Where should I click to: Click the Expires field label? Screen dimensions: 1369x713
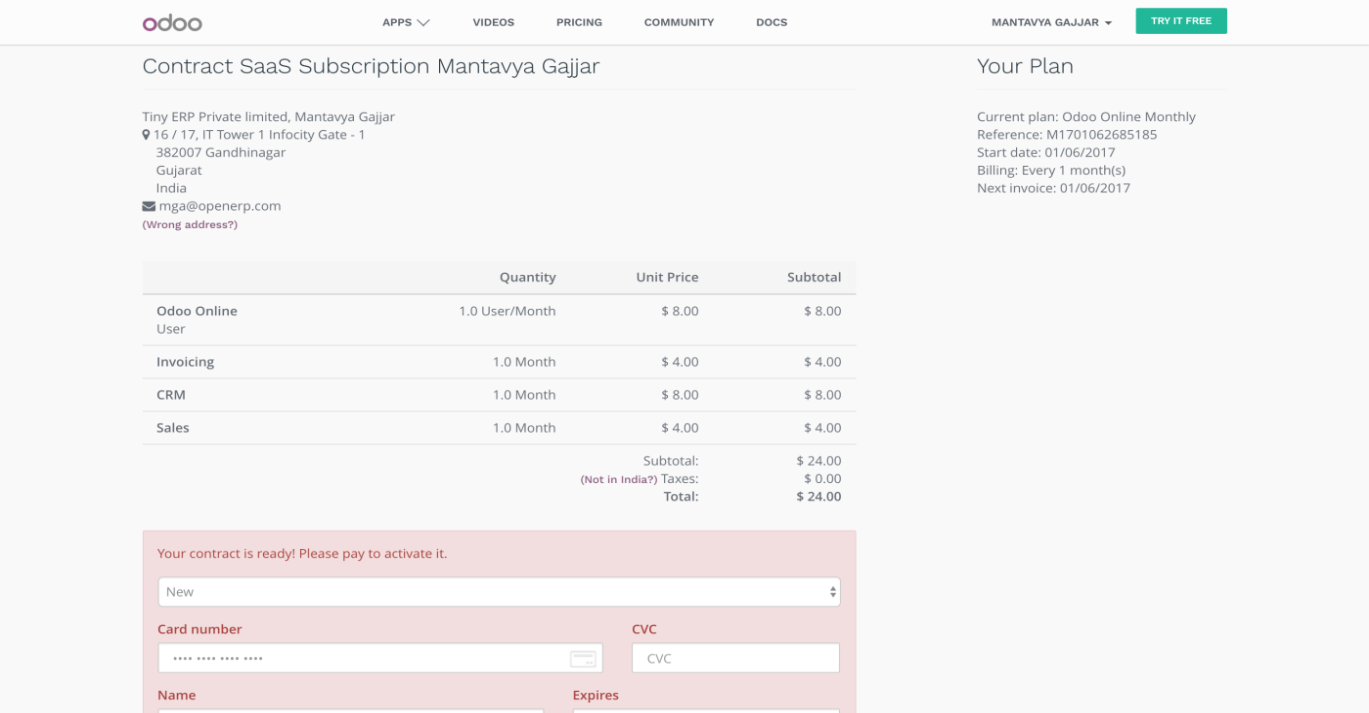(596, 695)
